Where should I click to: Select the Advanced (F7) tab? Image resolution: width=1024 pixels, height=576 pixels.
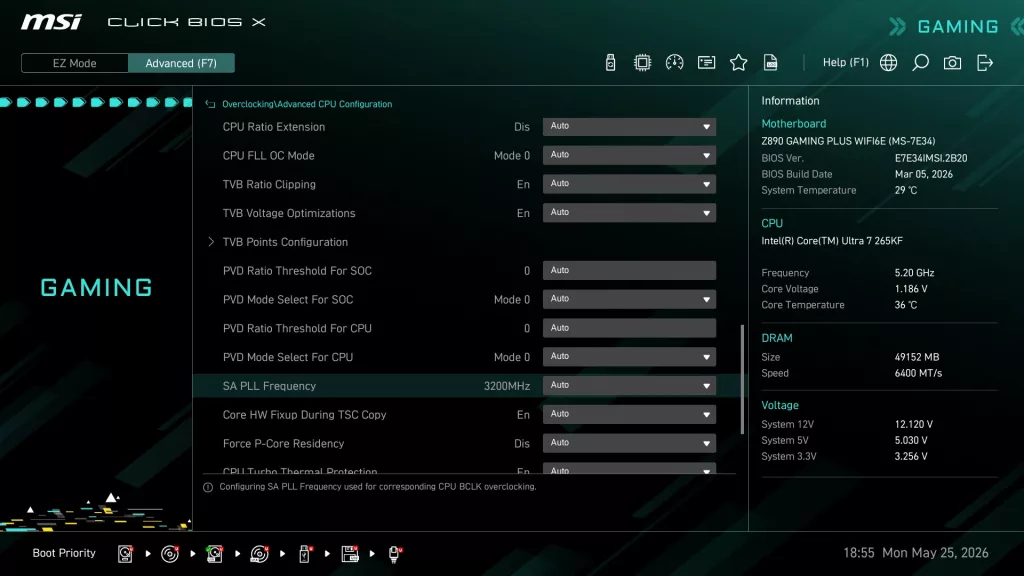pyautogui.click(x=181, y=63)
